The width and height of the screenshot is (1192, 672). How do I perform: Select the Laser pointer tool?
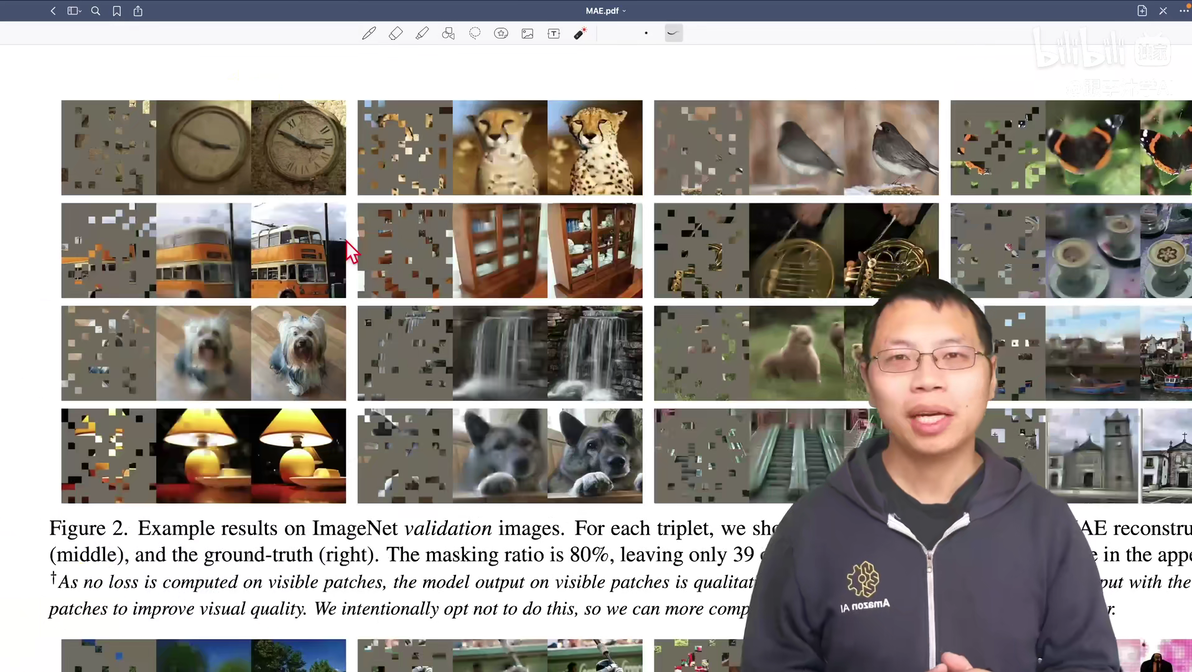click(x=580, y=33)
